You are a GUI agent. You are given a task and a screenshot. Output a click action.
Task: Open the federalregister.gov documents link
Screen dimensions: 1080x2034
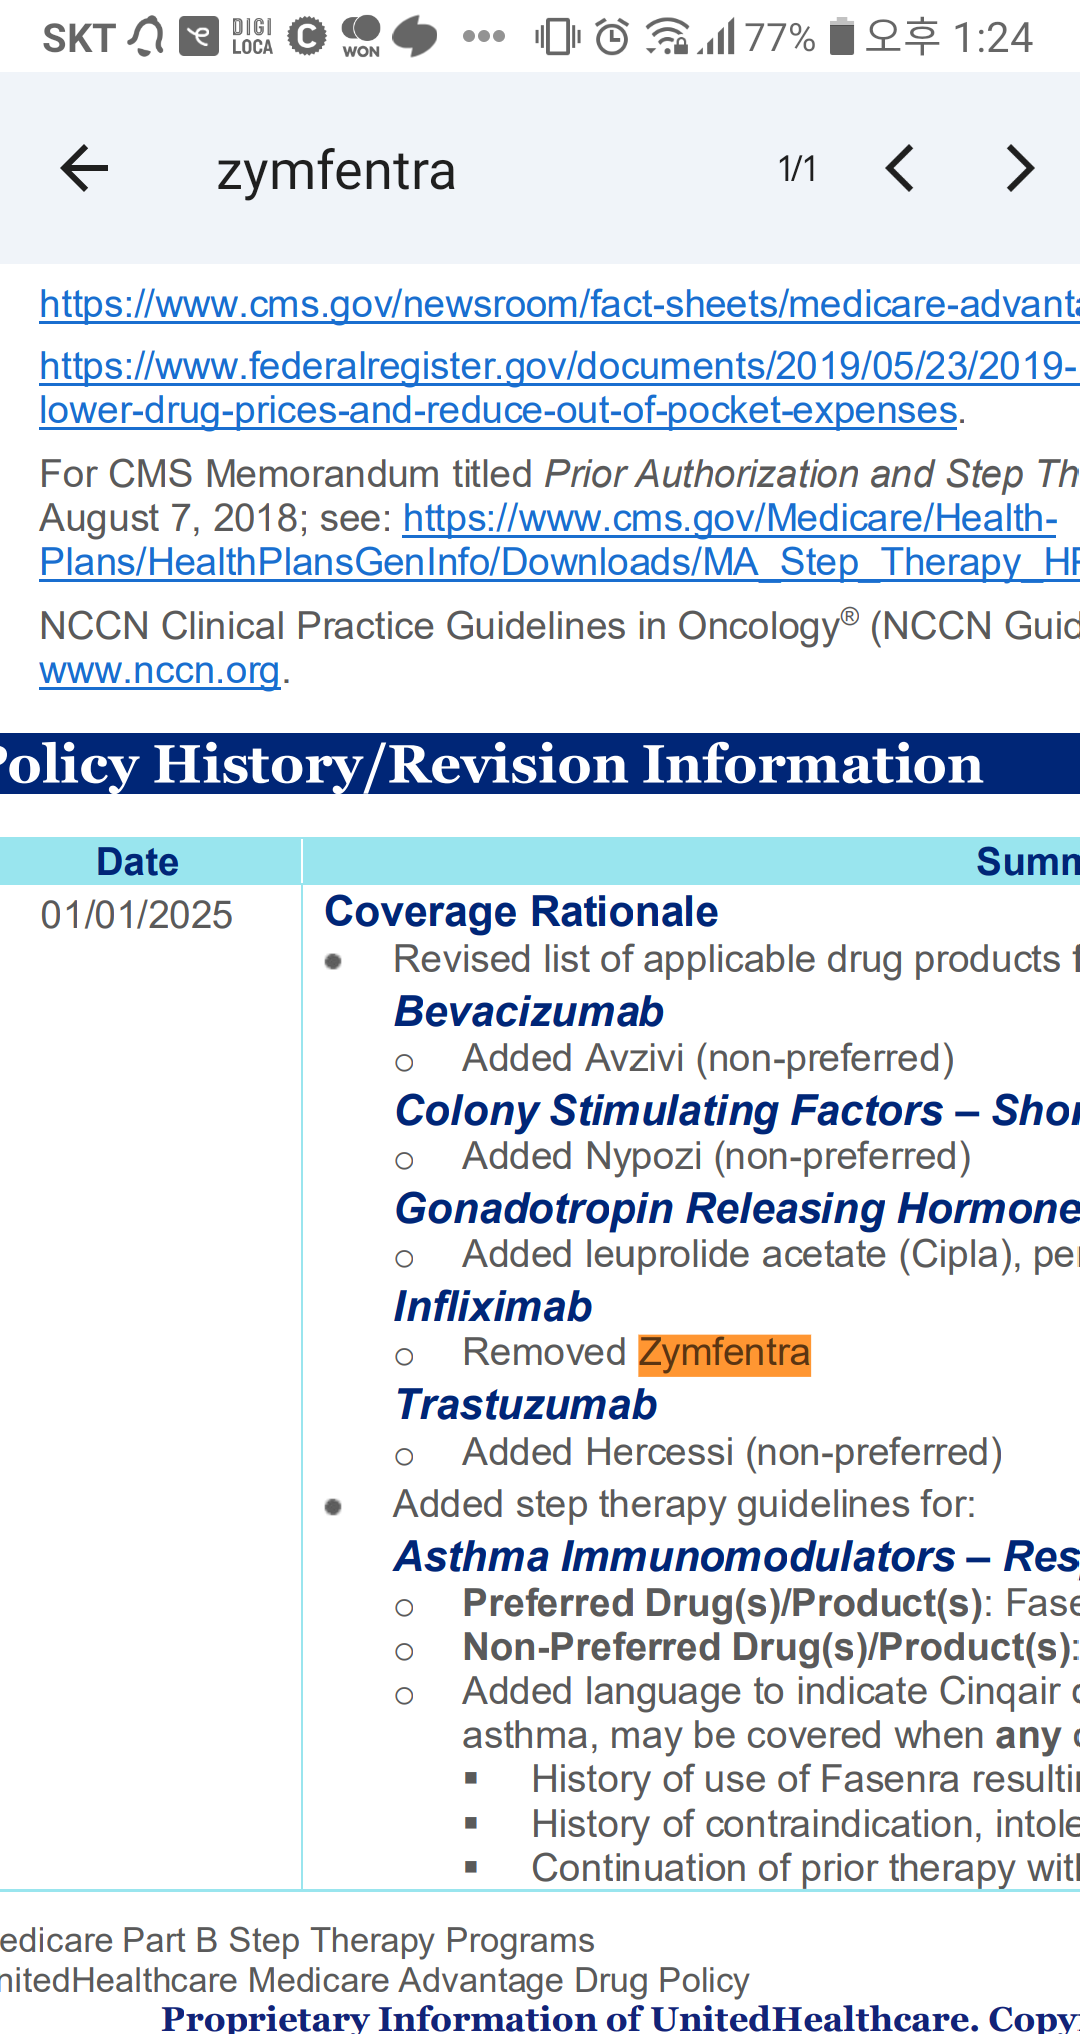point(558,388)
